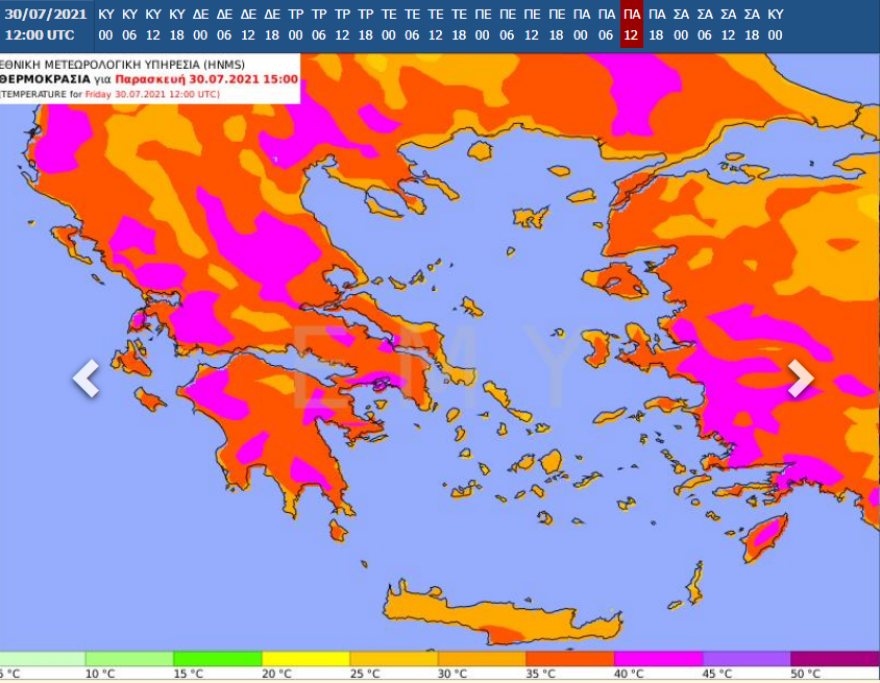Click the 30/07/2021 12:00 UTC date label
Image resolution: width=880 pixels, height=683 pixels.
coord(39,24)
